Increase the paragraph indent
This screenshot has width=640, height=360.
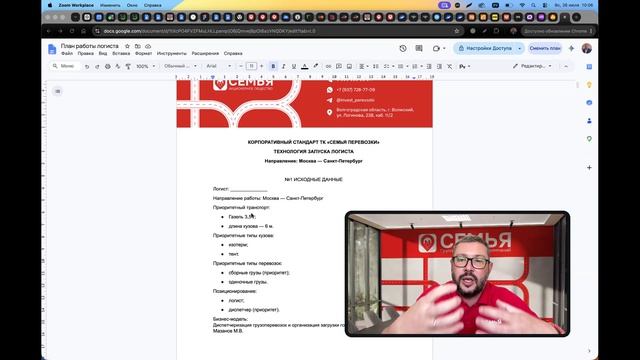click(439, 66)
